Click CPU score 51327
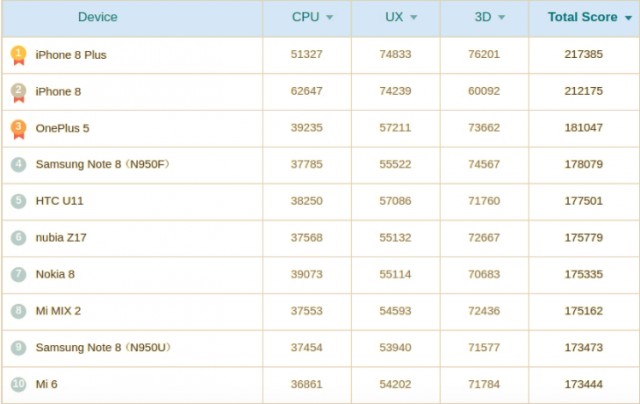 pos(307,54)
